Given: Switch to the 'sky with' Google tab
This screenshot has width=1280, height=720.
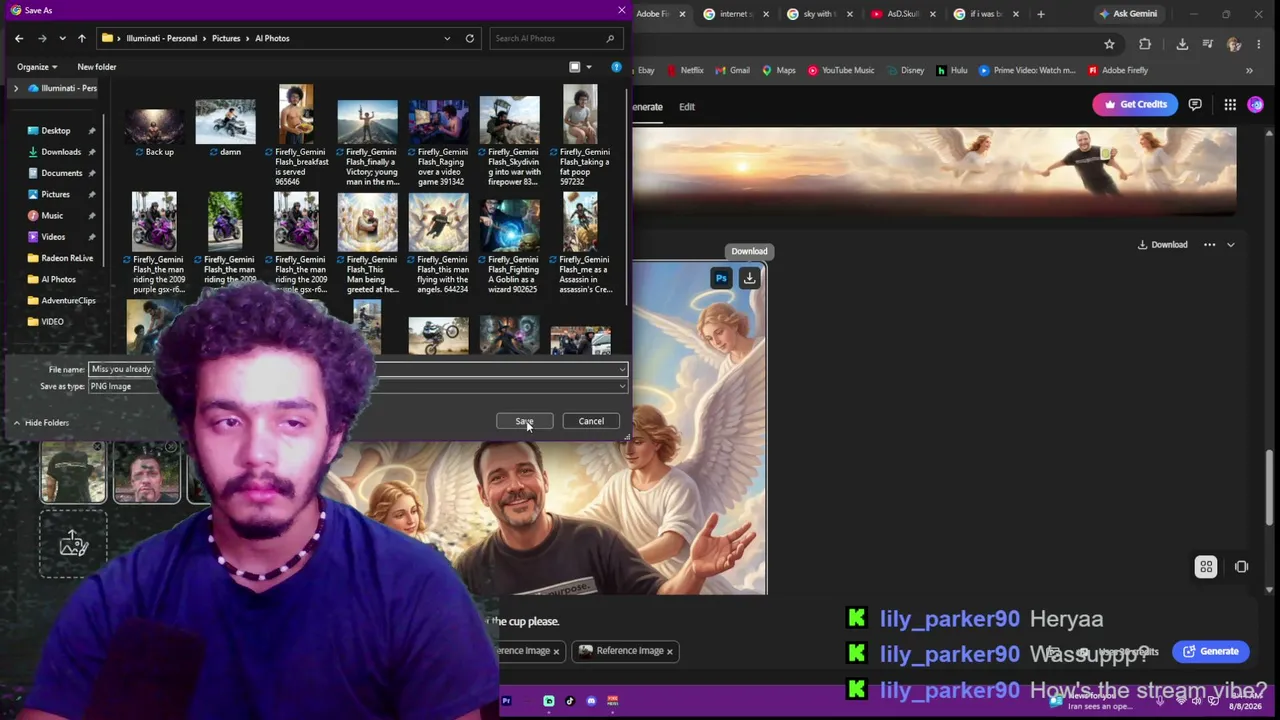Looking at the screenshot, I should pos(819,14).
